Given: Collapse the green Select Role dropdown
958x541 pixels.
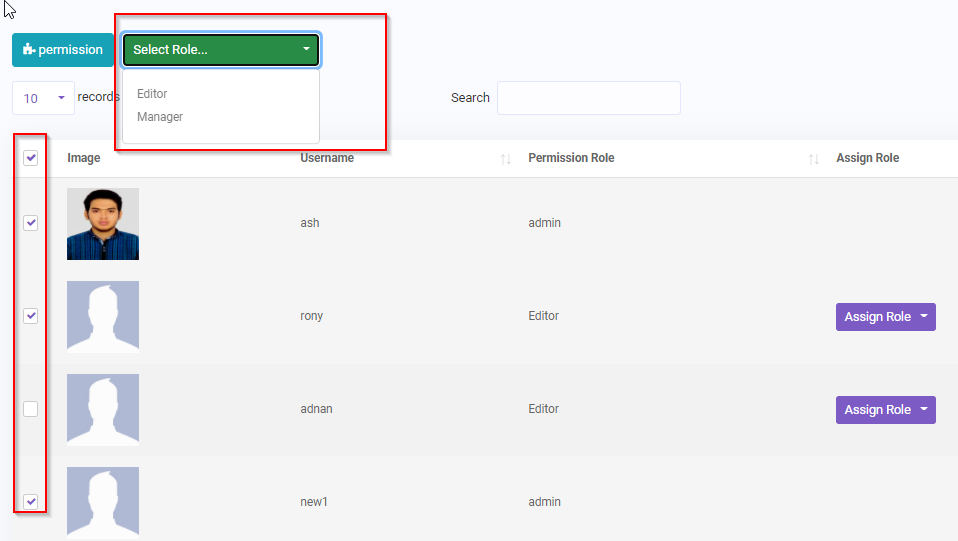Looking at the screenshot, I should [220, 50].
